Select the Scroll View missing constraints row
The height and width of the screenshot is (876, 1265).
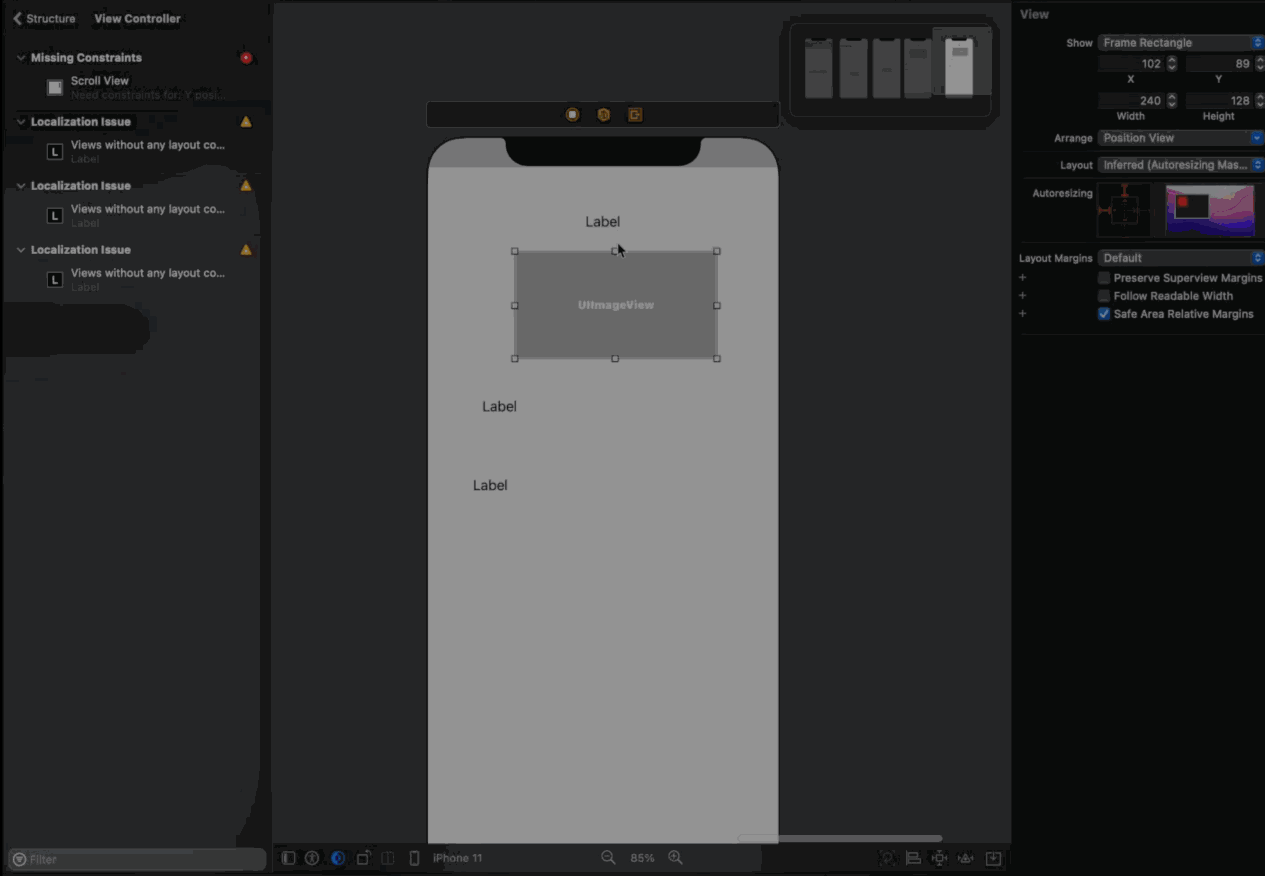point(137,87)
